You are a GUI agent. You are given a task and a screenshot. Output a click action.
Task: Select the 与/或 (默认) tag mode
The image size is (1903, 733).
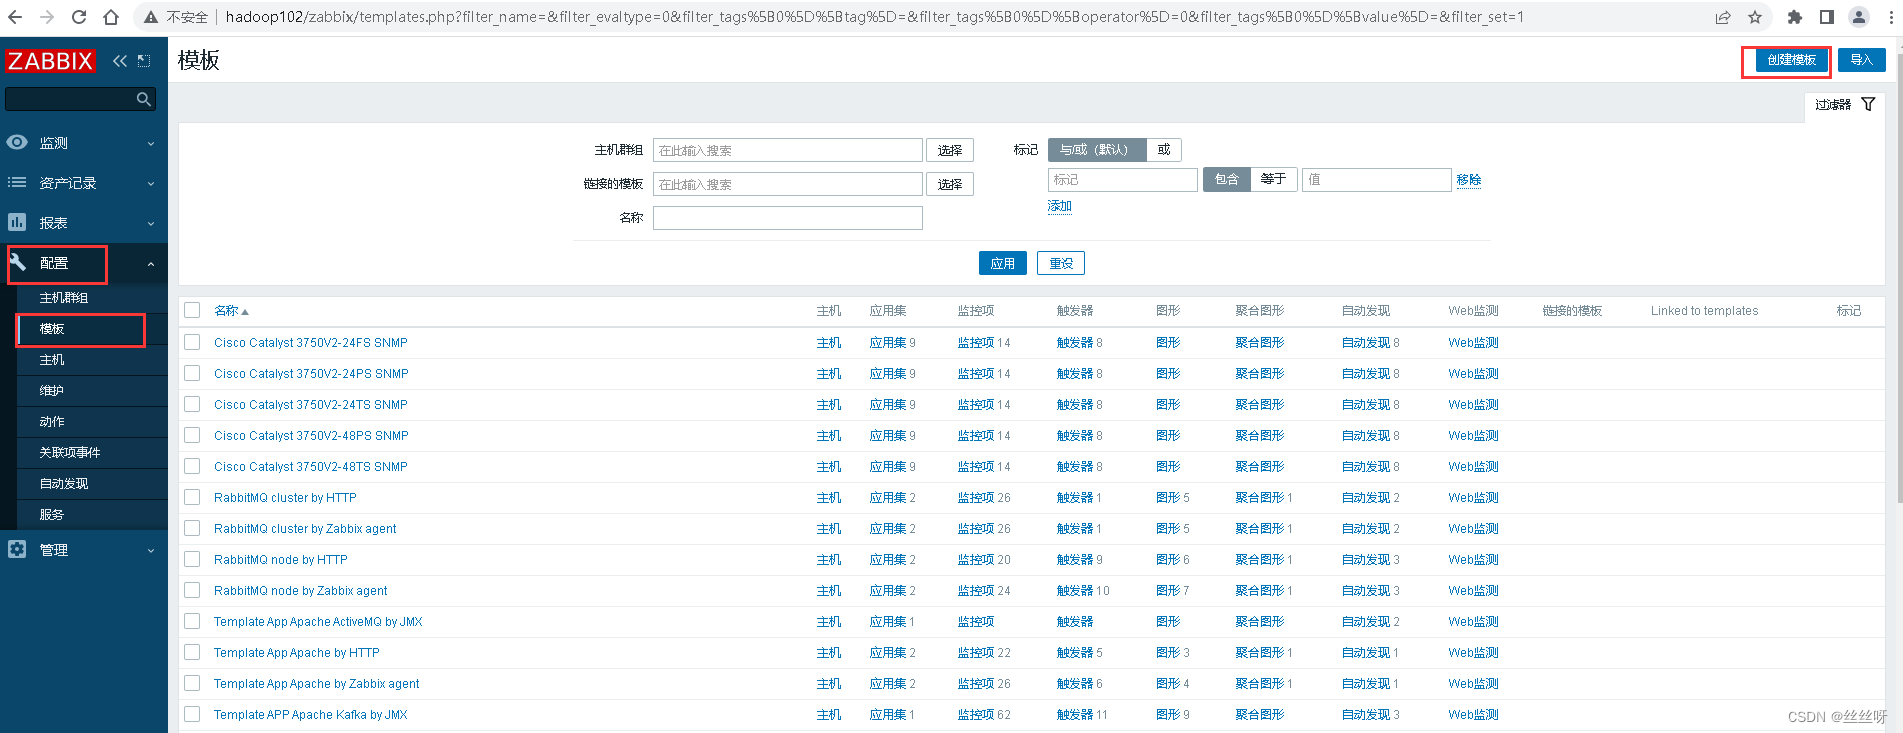click(1097, 150)
